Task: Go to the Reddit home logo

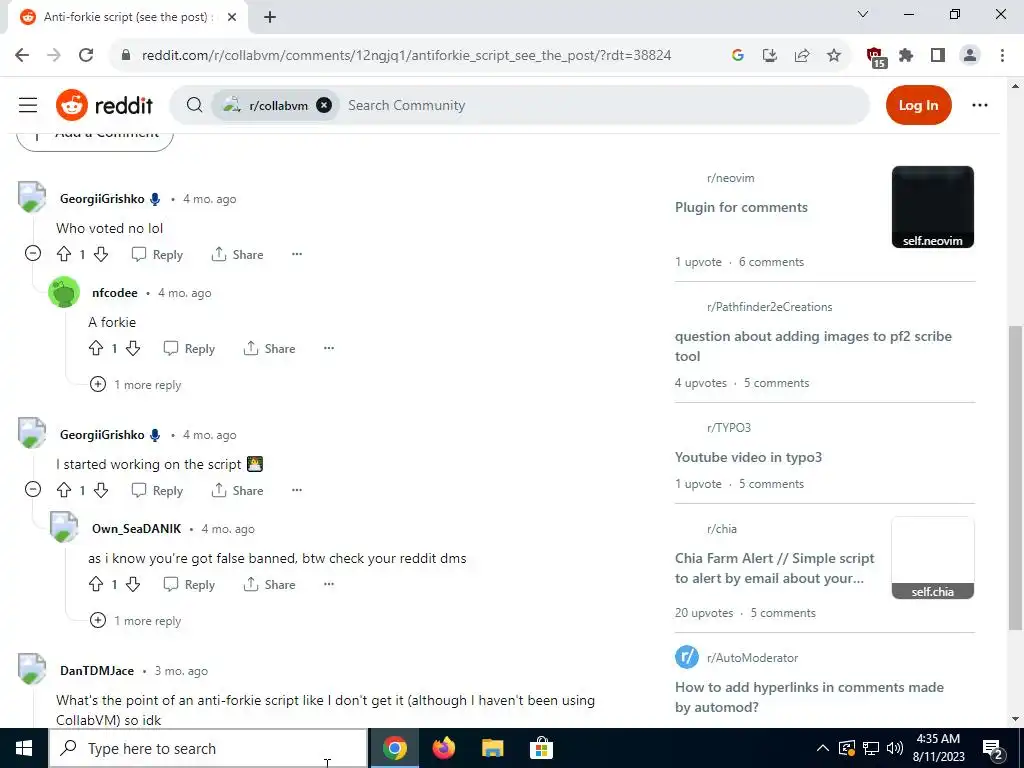Action: (104, 105)
